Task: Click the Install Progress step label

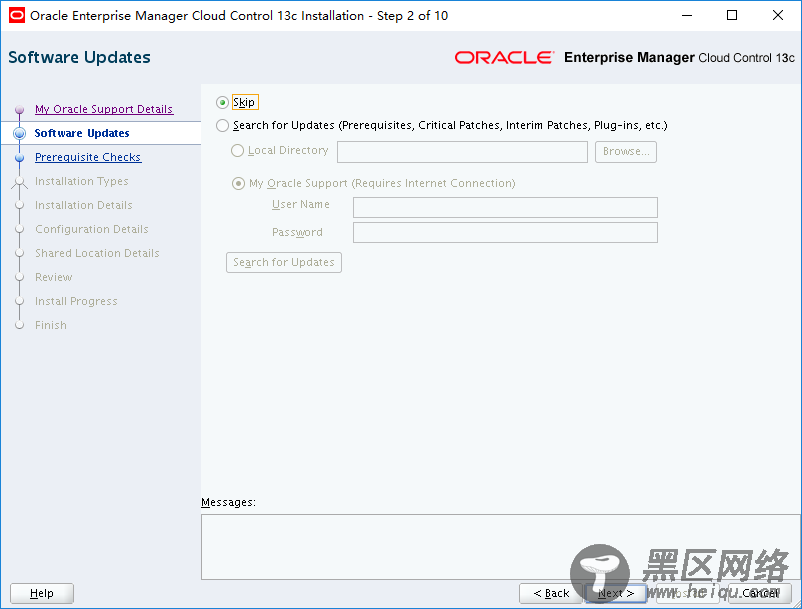Action: click(x=76, y=301)
